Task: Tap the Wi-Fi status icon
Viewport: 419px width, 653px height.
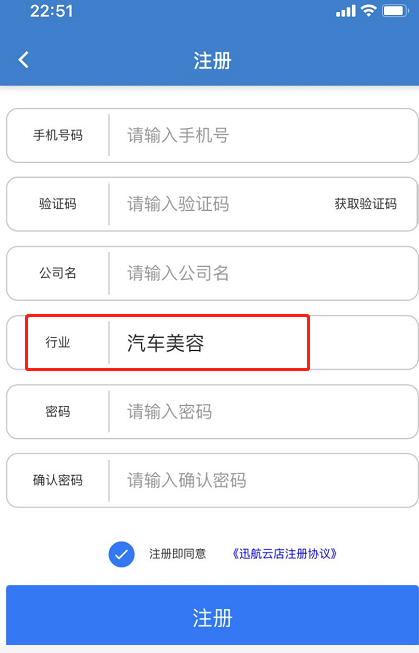Action: 369,10
